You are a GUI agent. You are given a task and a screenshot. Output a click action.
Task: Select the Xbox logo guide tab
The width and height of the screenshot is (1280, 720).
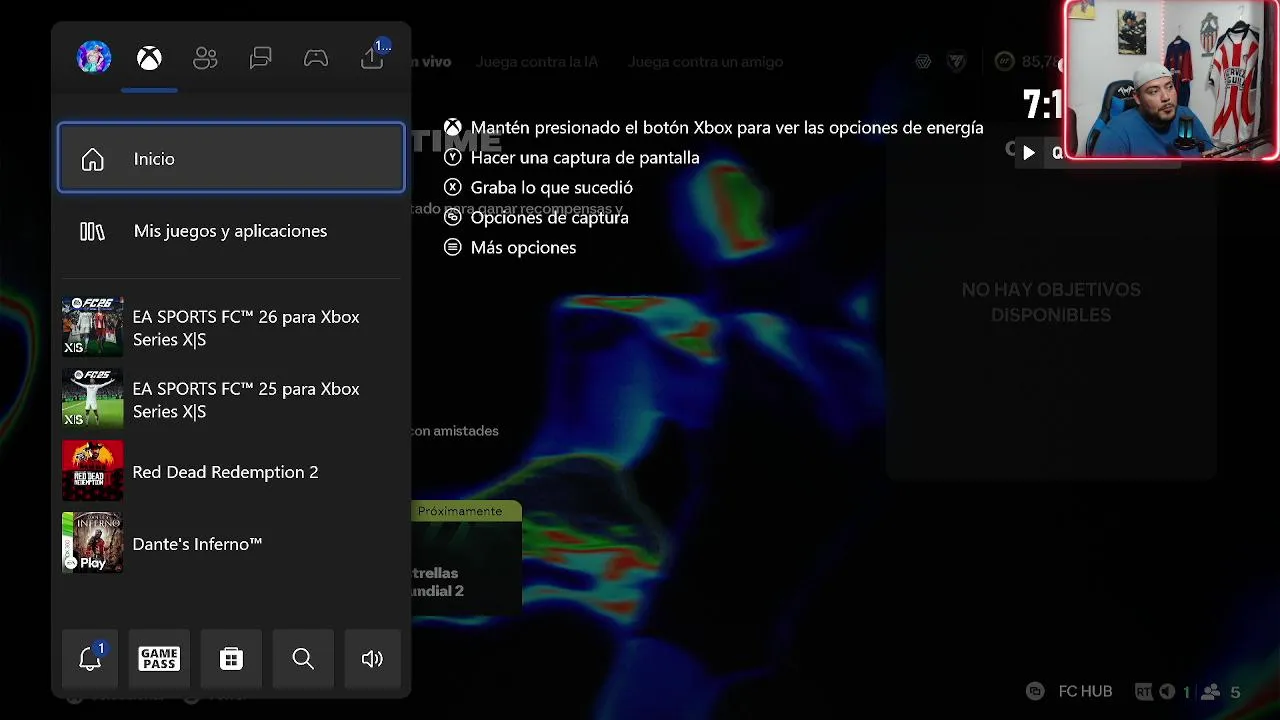tap(149, 59)
